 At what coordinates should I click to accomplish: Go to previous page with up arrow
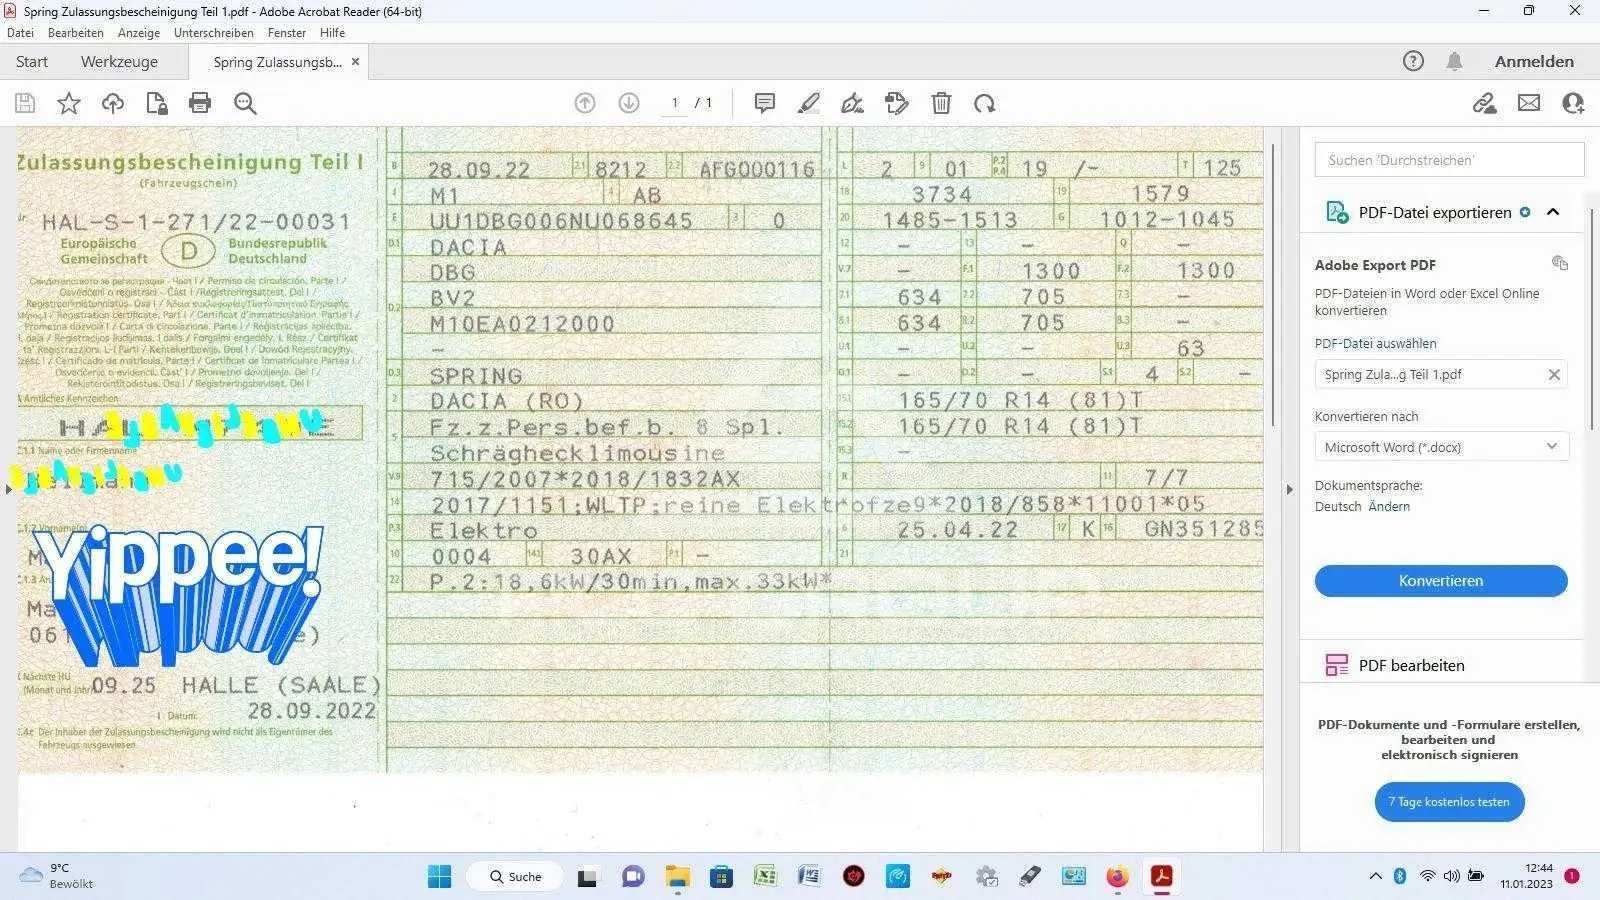[x=585, y=103]
